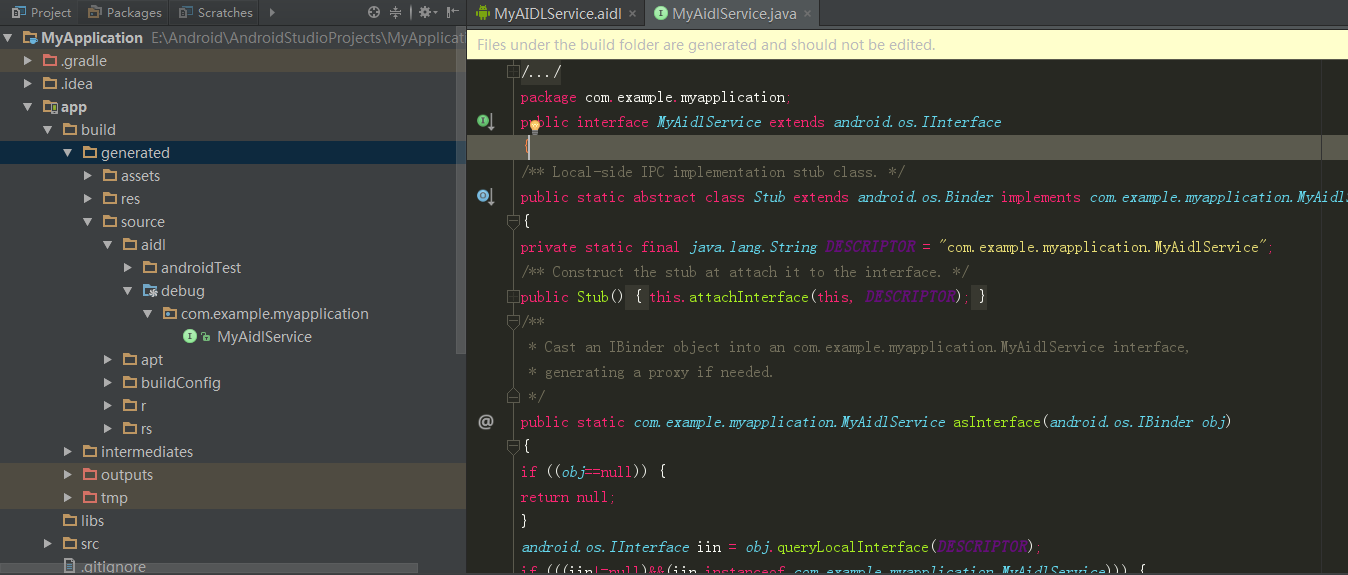Collapse the generated folder tree node
This screenshot has width=1348, height=575.
pyautogui.click(x=68, y=153)
